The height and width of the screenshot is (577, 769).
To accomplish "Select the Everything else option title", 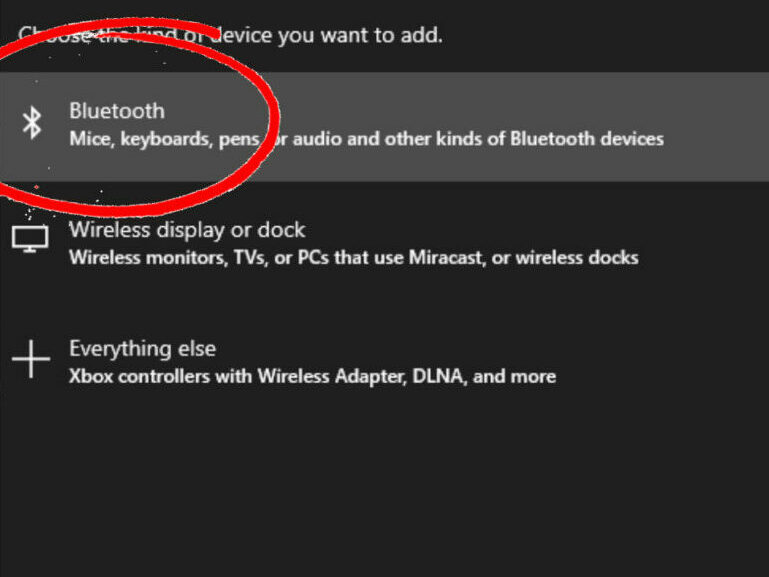I will pos(142,348).
